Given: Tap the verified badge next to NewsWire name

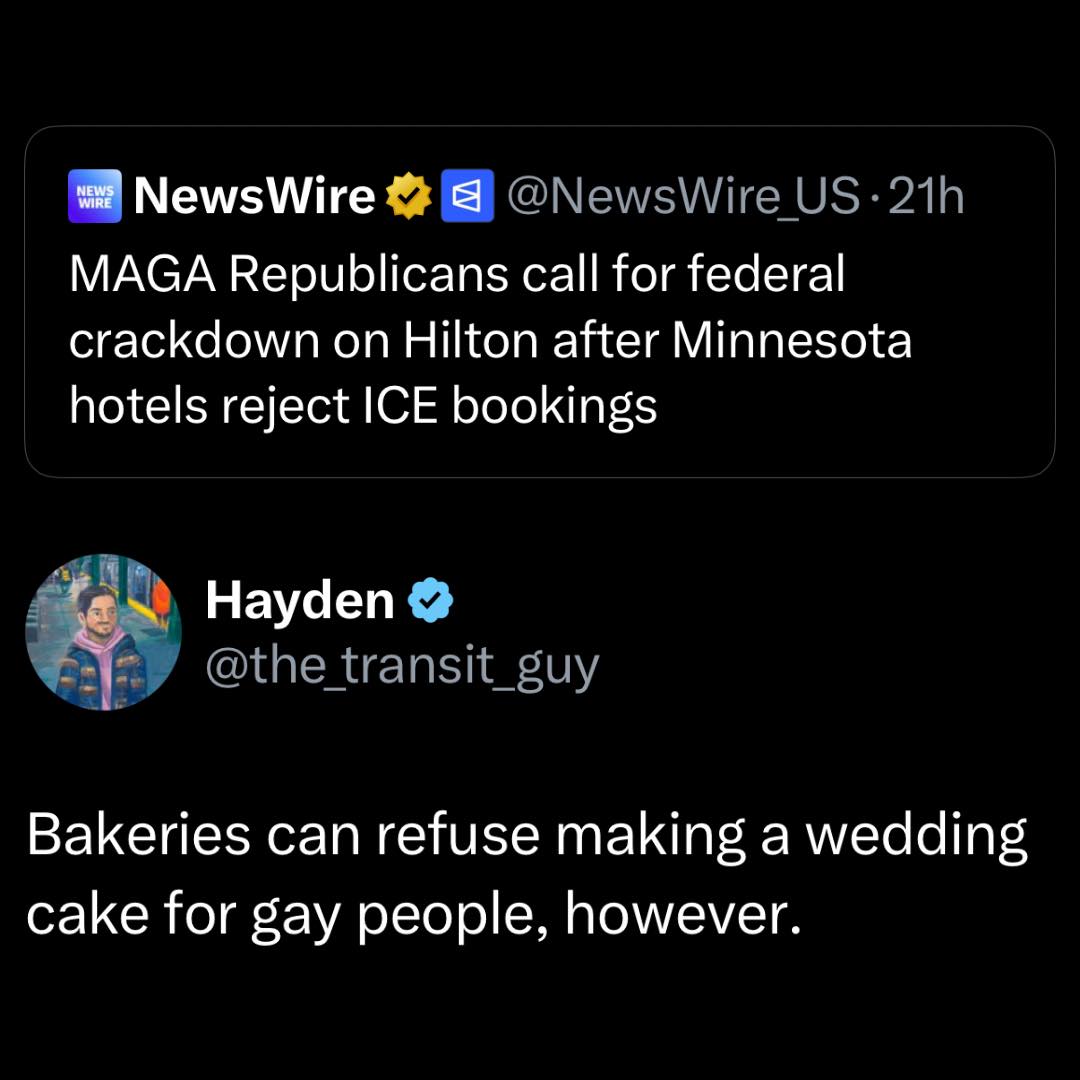Looking at the screenshot, I should point(410,195).
